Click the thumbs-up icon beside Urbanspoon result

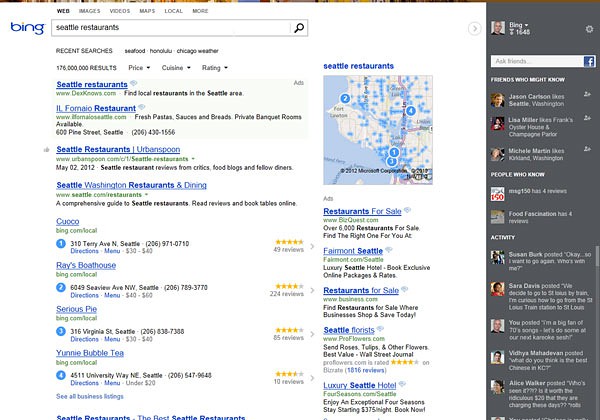(x=47, y=149)
